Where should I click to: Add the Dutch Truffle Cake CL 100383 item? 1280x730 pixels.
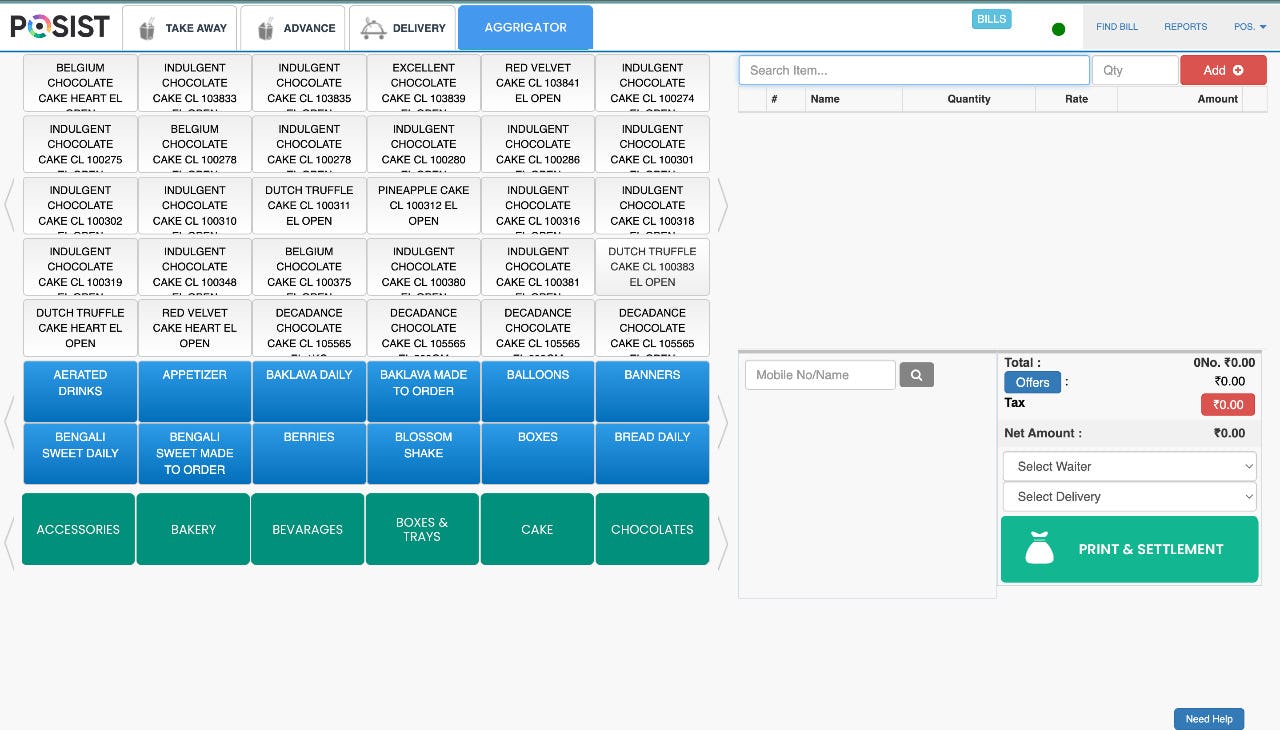click(x=653, y=266)
